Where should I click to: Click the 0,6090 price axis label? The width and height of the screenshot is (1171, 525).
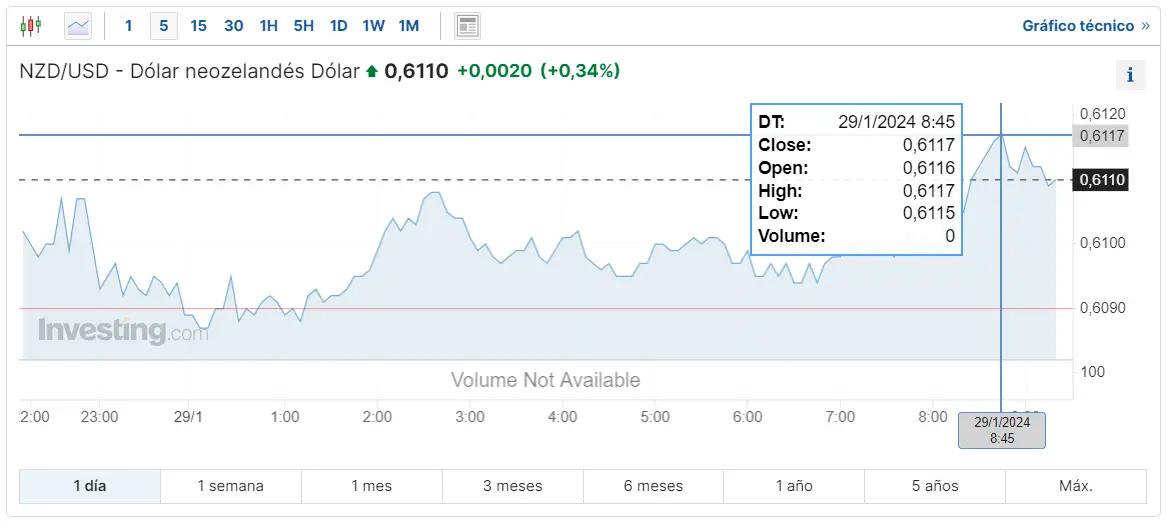pyautogui.click(x=1103, y=308)
